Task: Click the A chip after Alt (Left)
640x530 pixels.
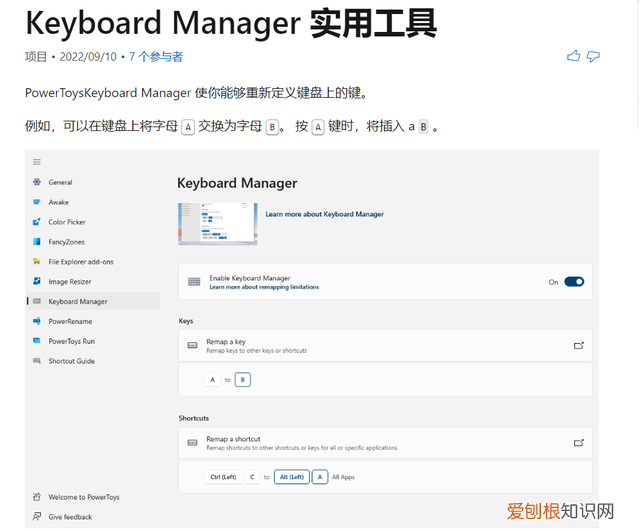Action: (320, 477)
